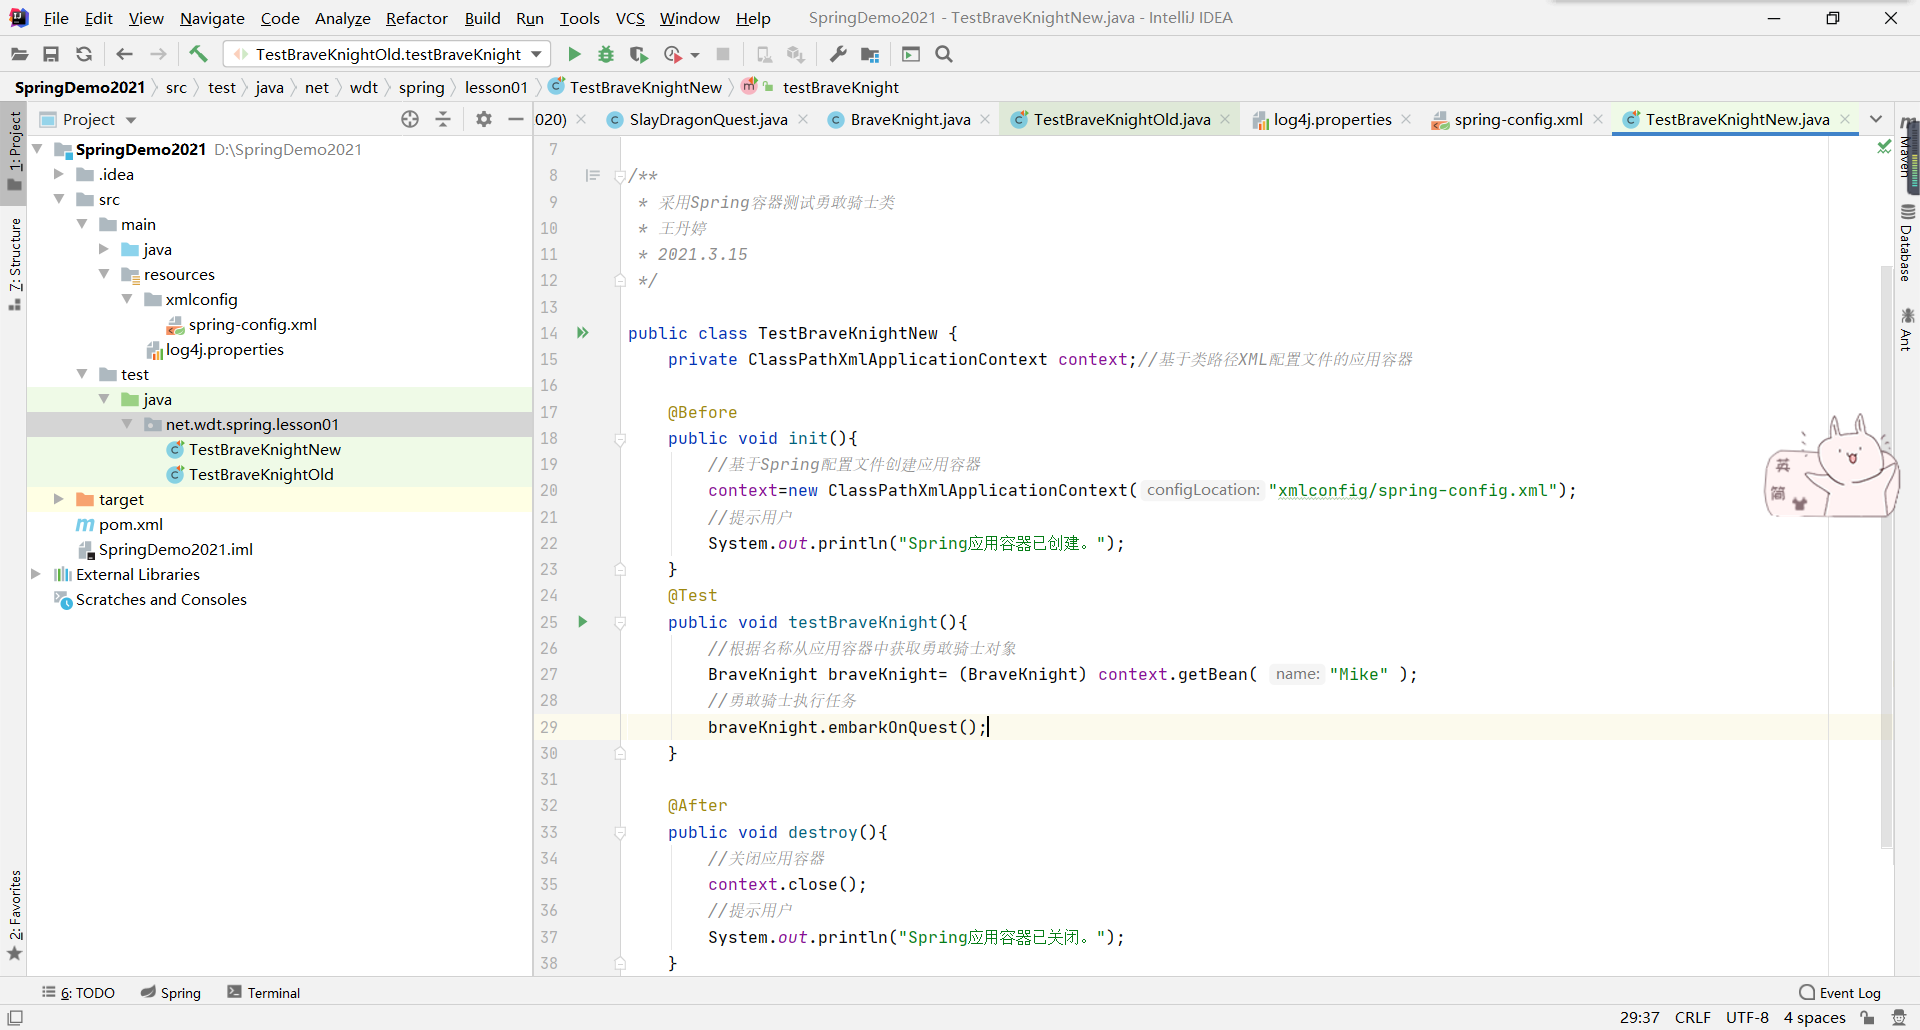Open the project file via toolbar Open icon
The image size is (1920, 1030).
[19, 54]
